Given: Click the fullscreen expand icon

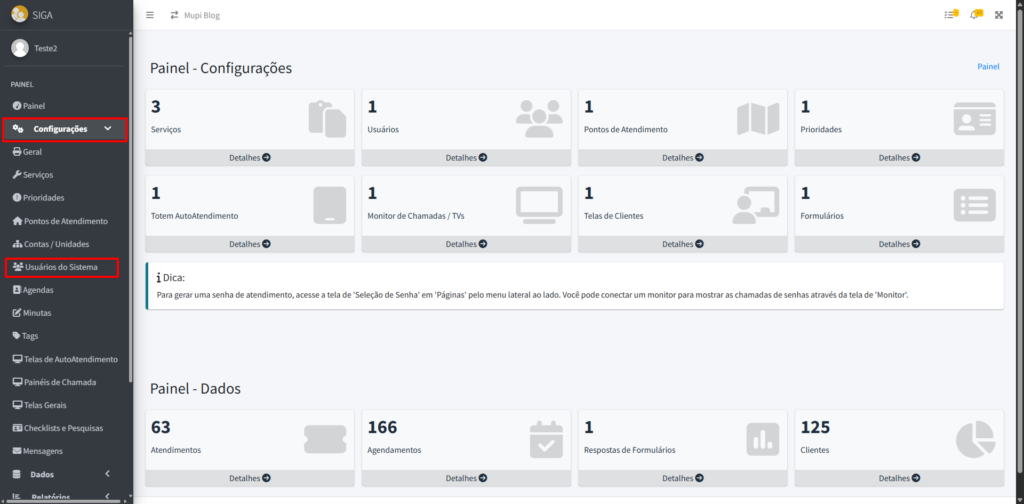Looking at the screenshot, I should pos(998,15).
